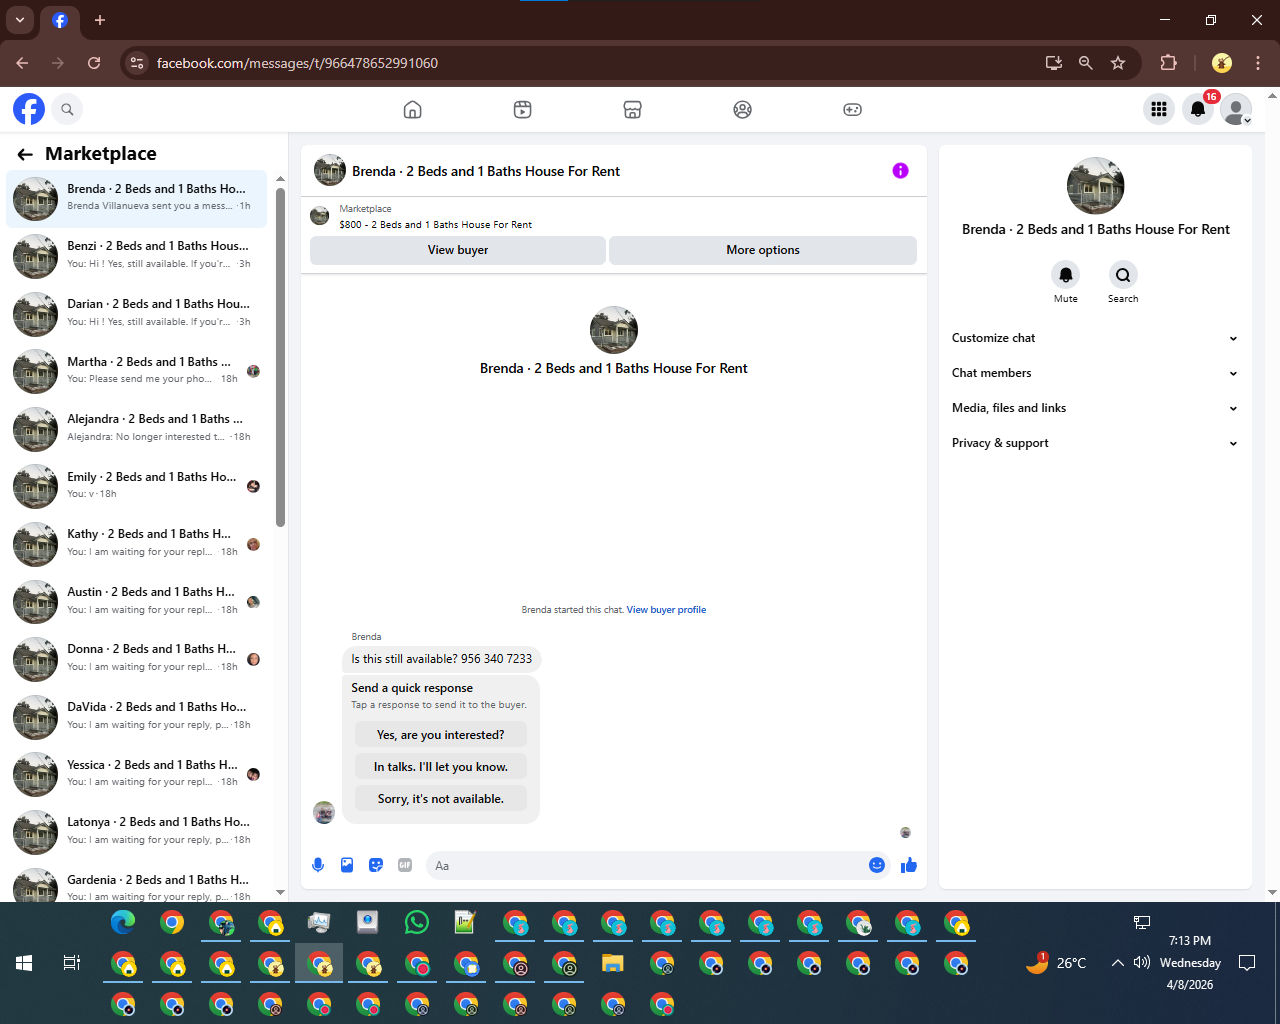
Task: Expand Privacy & support section
Action: click(x=1095, y=443)
